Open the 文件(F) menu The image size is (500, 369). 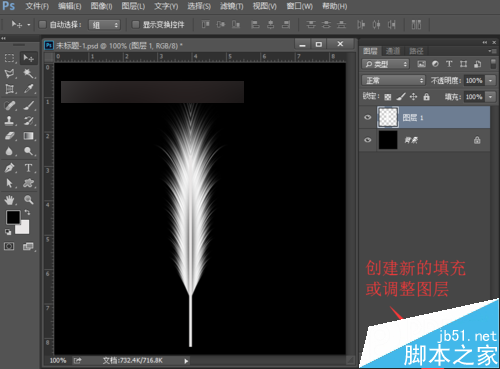tap(37, 6)
